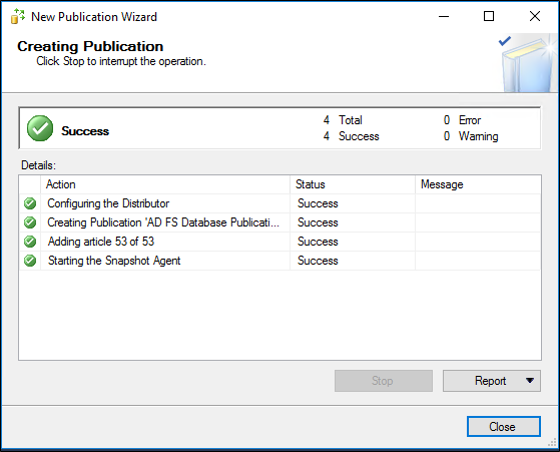Click the Status column header
The width and height of the screenshot is (560, 452).
coord(352,185)
